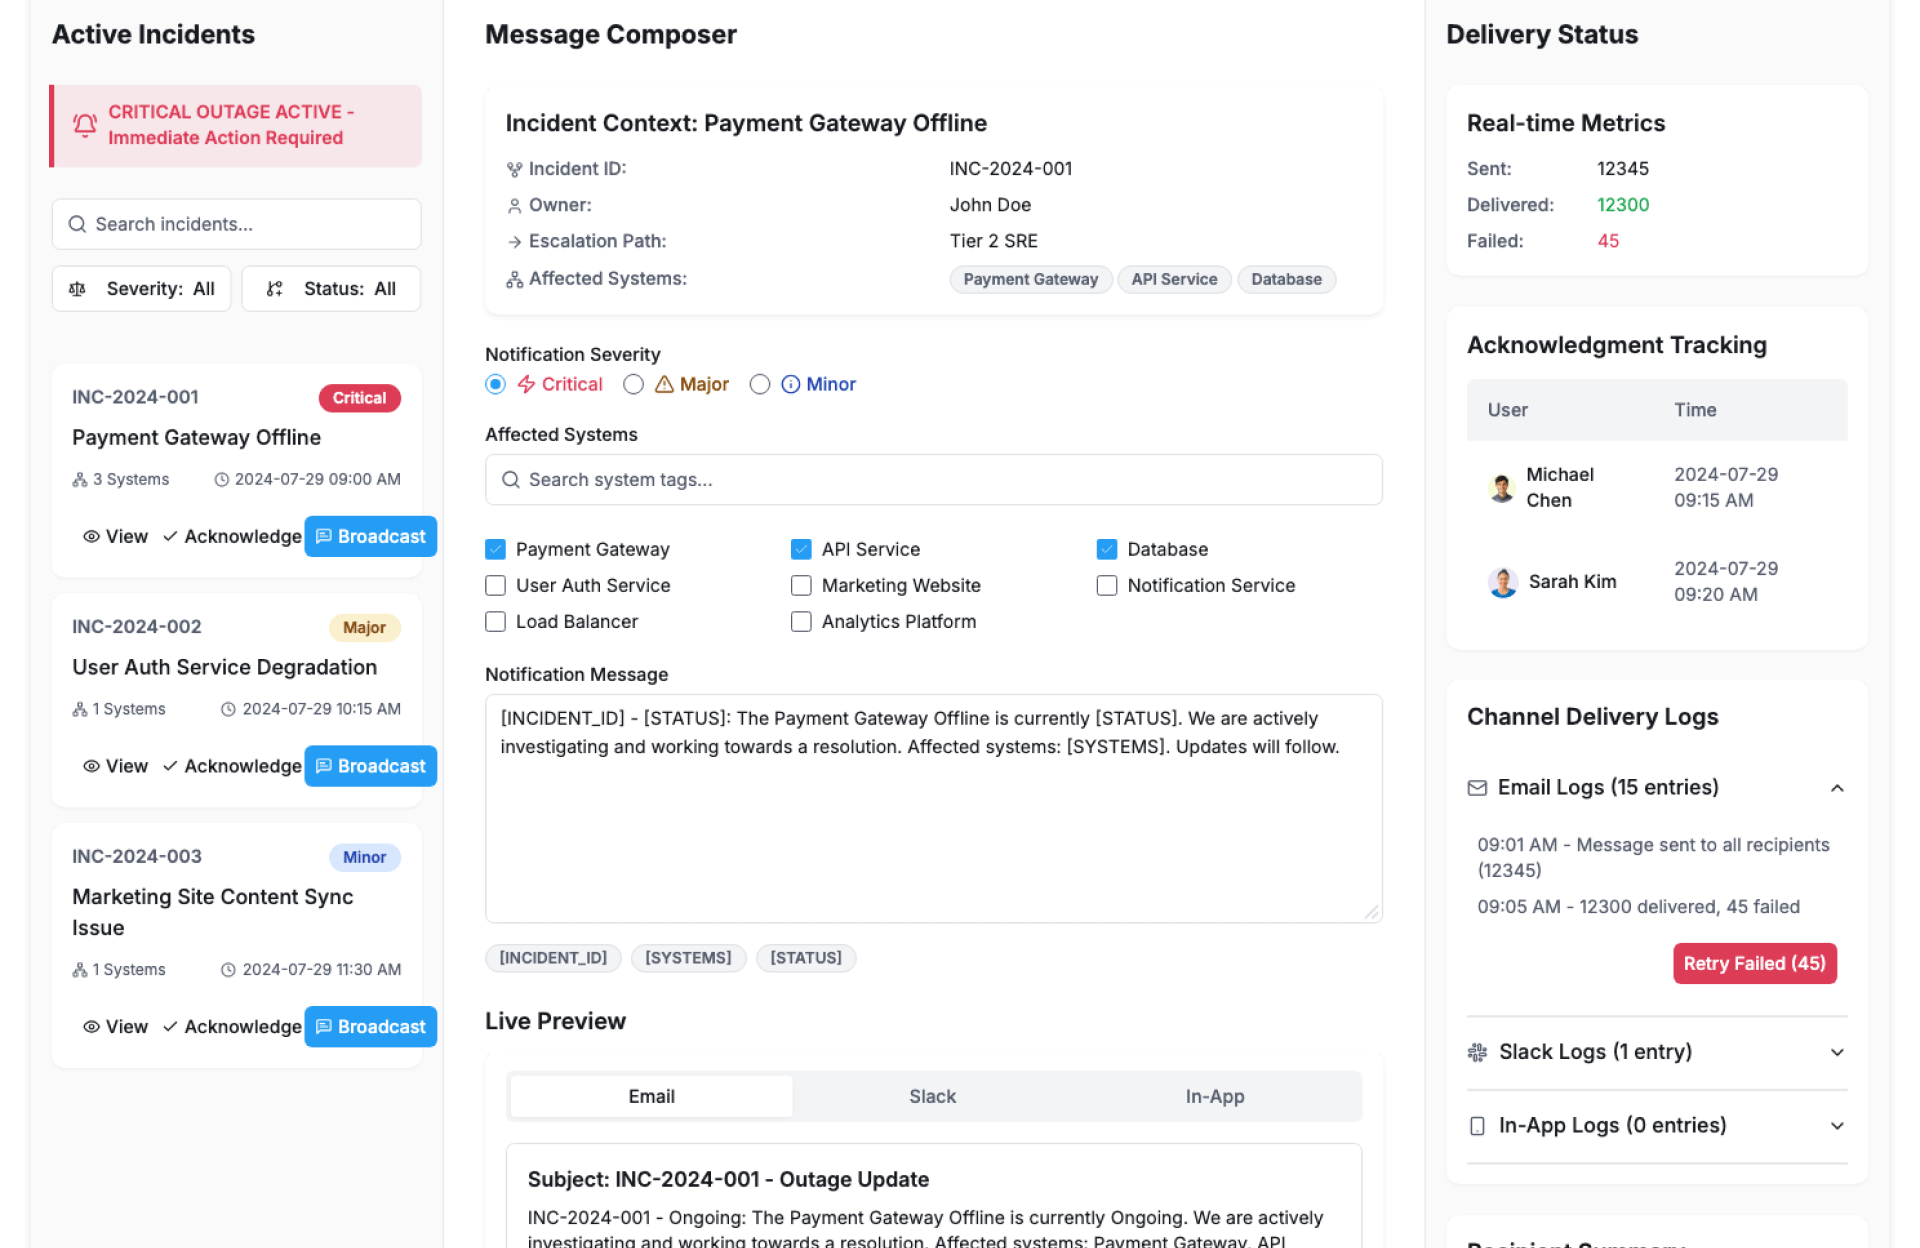1920x1248 pixels.
Task: Click the search magnifier icon in incidents search
Action: [x=77, y=224]
